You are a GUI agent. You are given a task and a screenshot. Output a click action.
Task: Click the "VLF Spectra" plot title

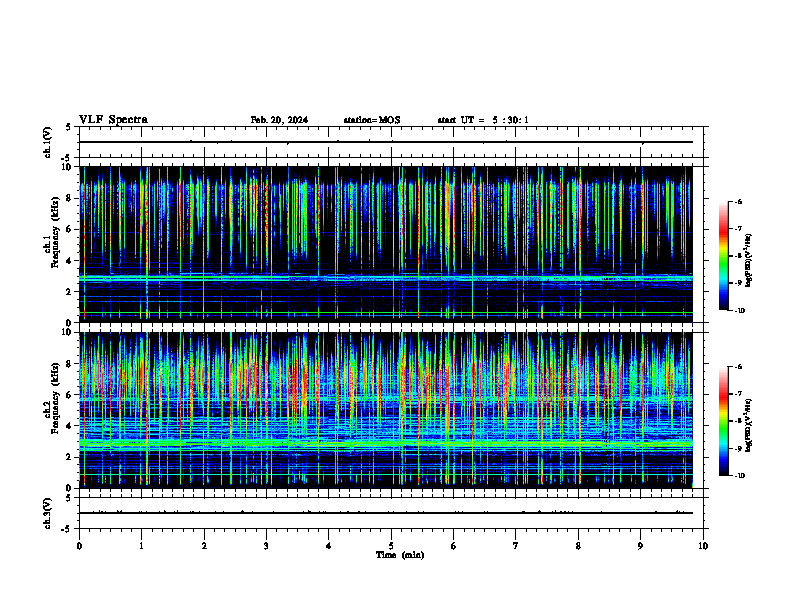113,119
